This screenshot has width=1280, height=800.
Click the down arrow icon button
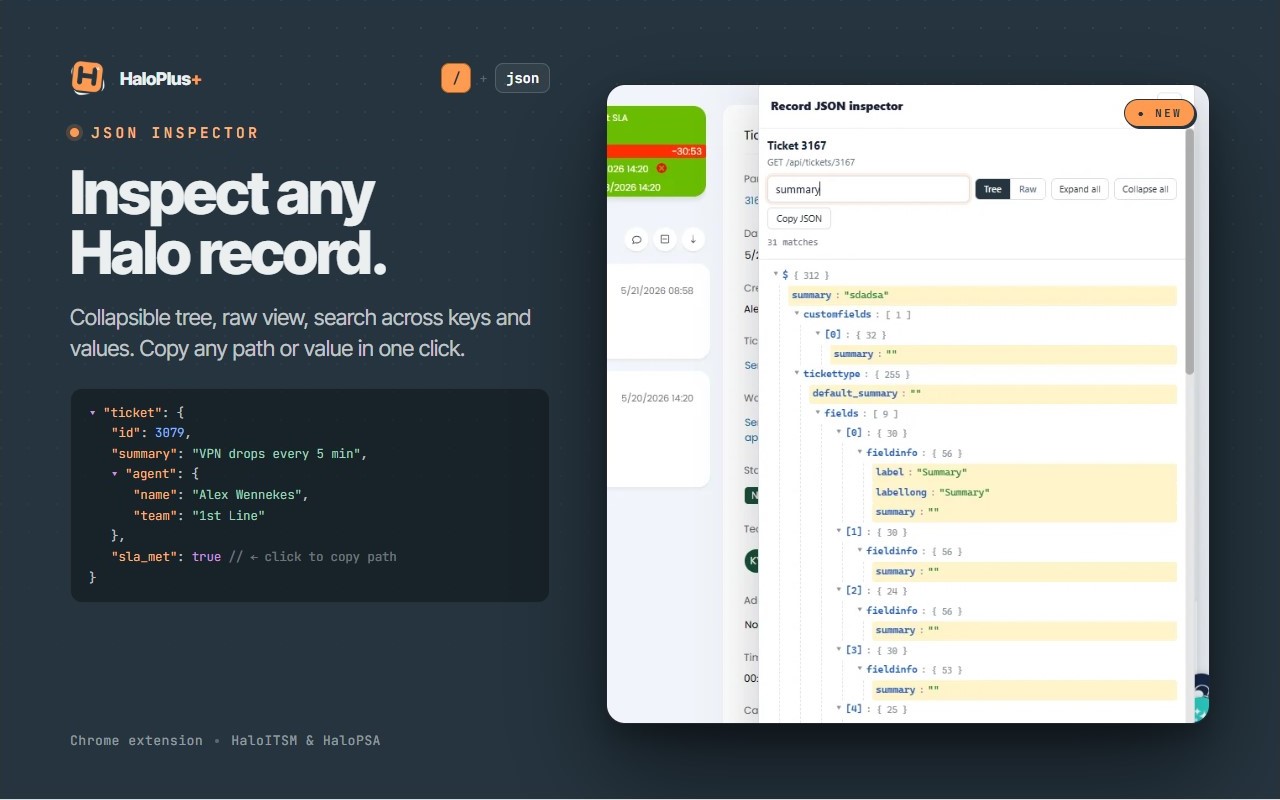tap(692, 239)
